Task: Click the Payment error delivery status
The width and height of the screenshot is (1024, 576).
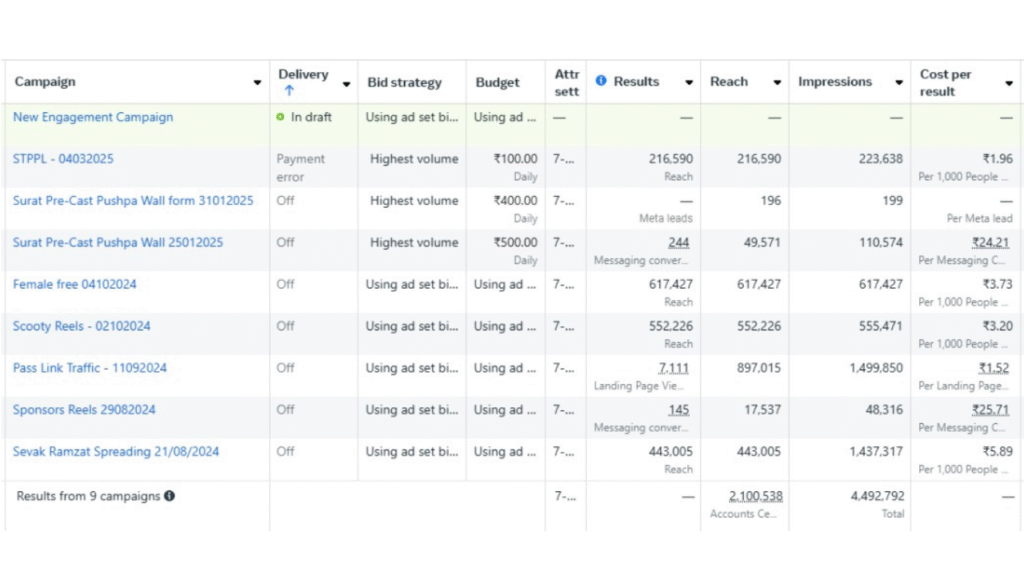Action: click(x=301, y=167)
